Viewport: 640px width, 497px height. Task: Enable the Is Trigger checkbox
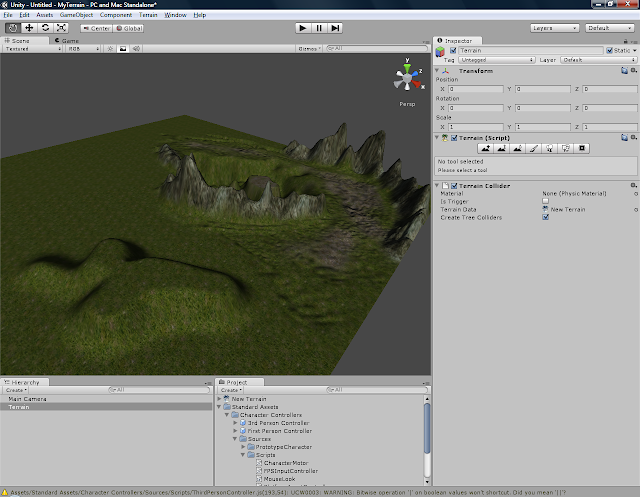coord(545,201)
